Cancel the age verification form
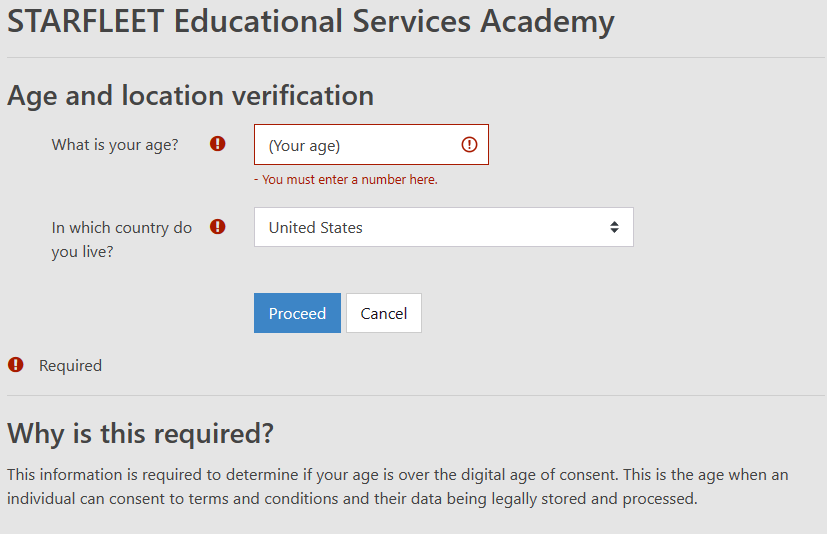 (x=383, y=313)
